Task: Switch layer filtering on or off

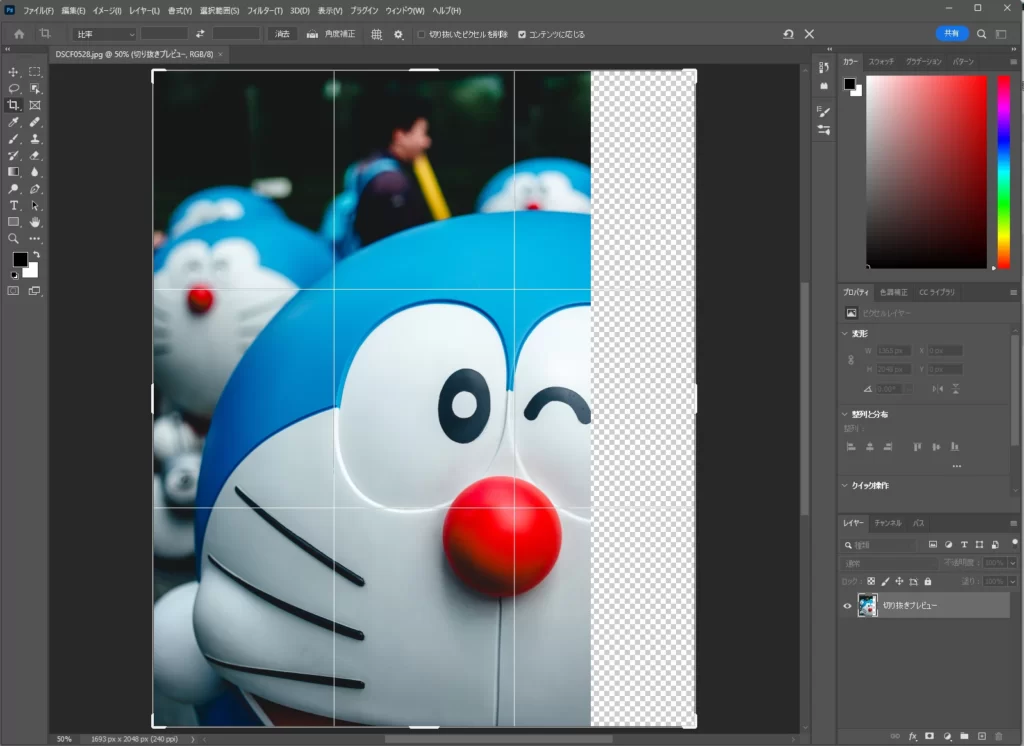Action: point(1014,542)
